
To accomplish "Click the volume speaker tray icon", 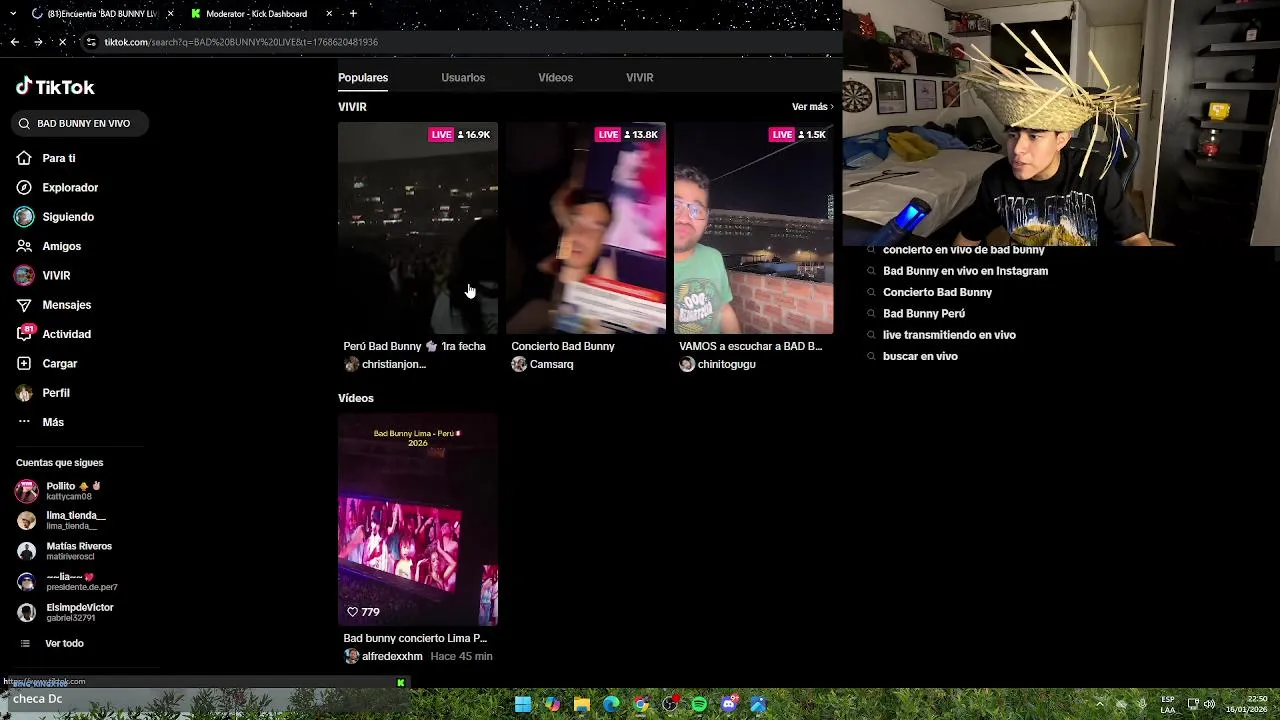I will click(1210, 703).
